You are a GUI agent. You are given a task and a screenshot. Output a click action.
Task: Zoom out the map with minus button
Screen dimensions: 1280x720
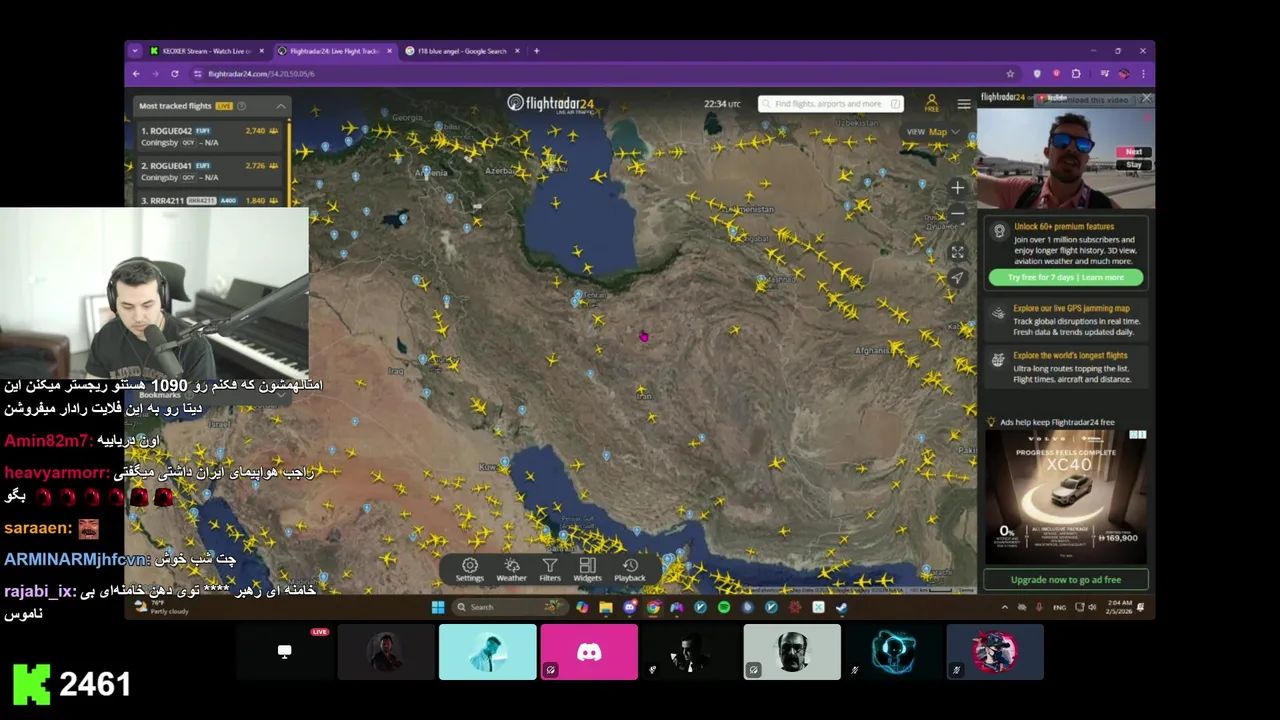pos(957,213)
